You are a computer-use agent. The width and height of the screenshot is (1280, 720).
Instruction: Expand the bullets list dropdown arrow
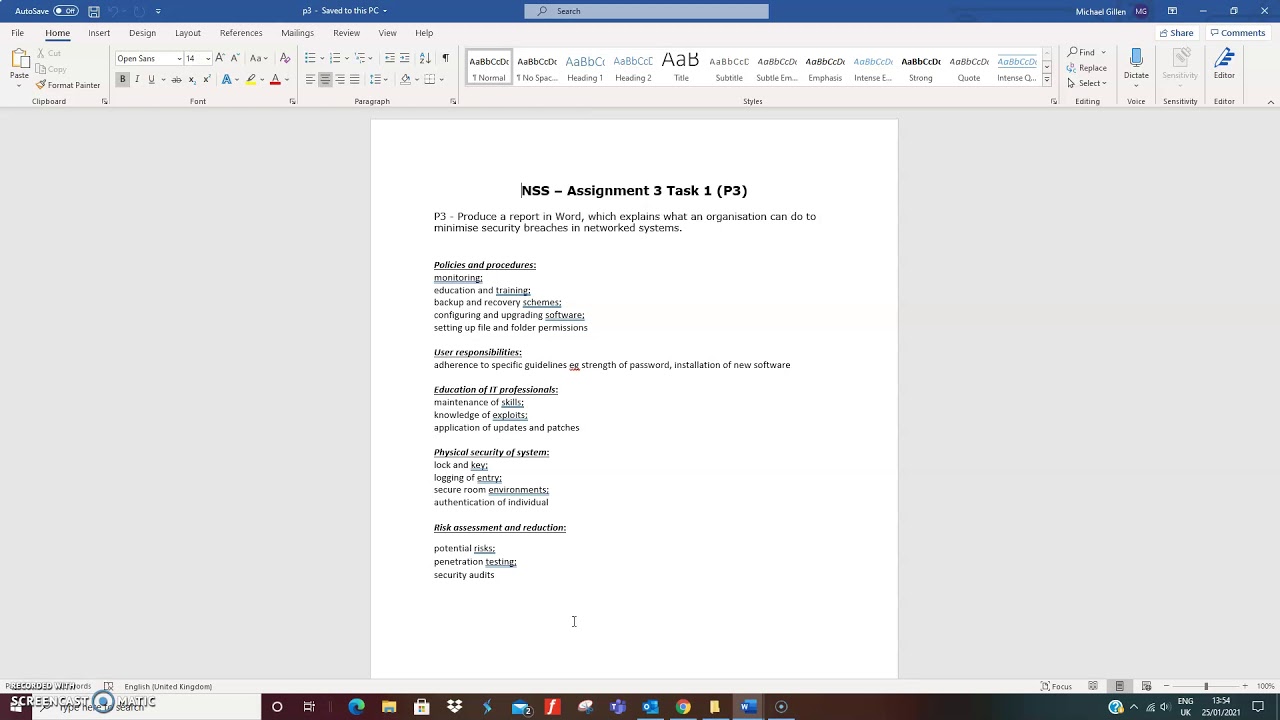click(322, 58)
